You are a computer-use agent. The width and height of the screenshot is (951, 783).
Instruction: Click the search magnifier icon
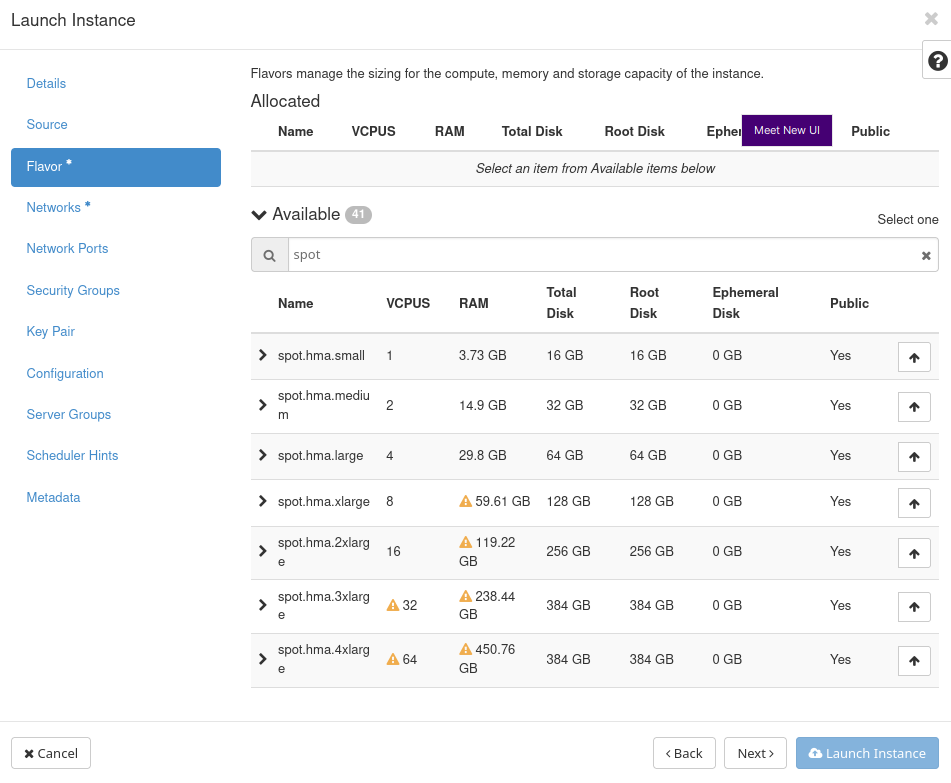point(269,256)
